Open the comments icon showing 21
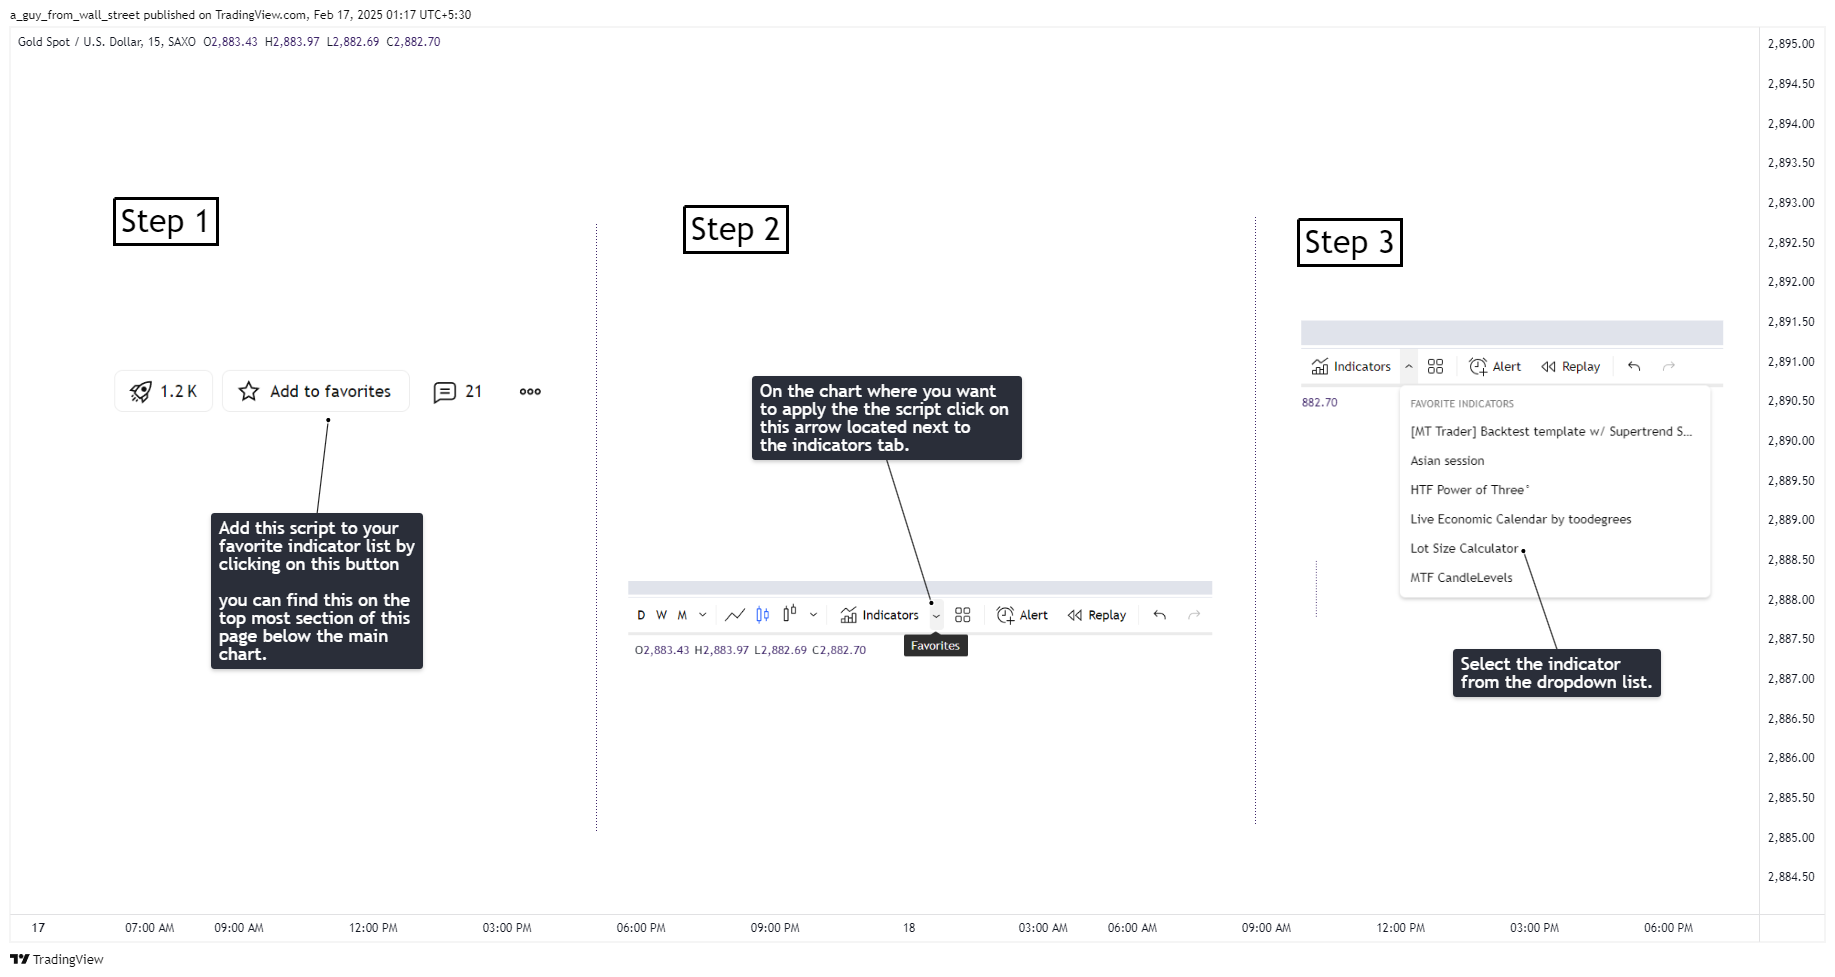Screen dimensions: 1835x977 (x=457, y=392)
